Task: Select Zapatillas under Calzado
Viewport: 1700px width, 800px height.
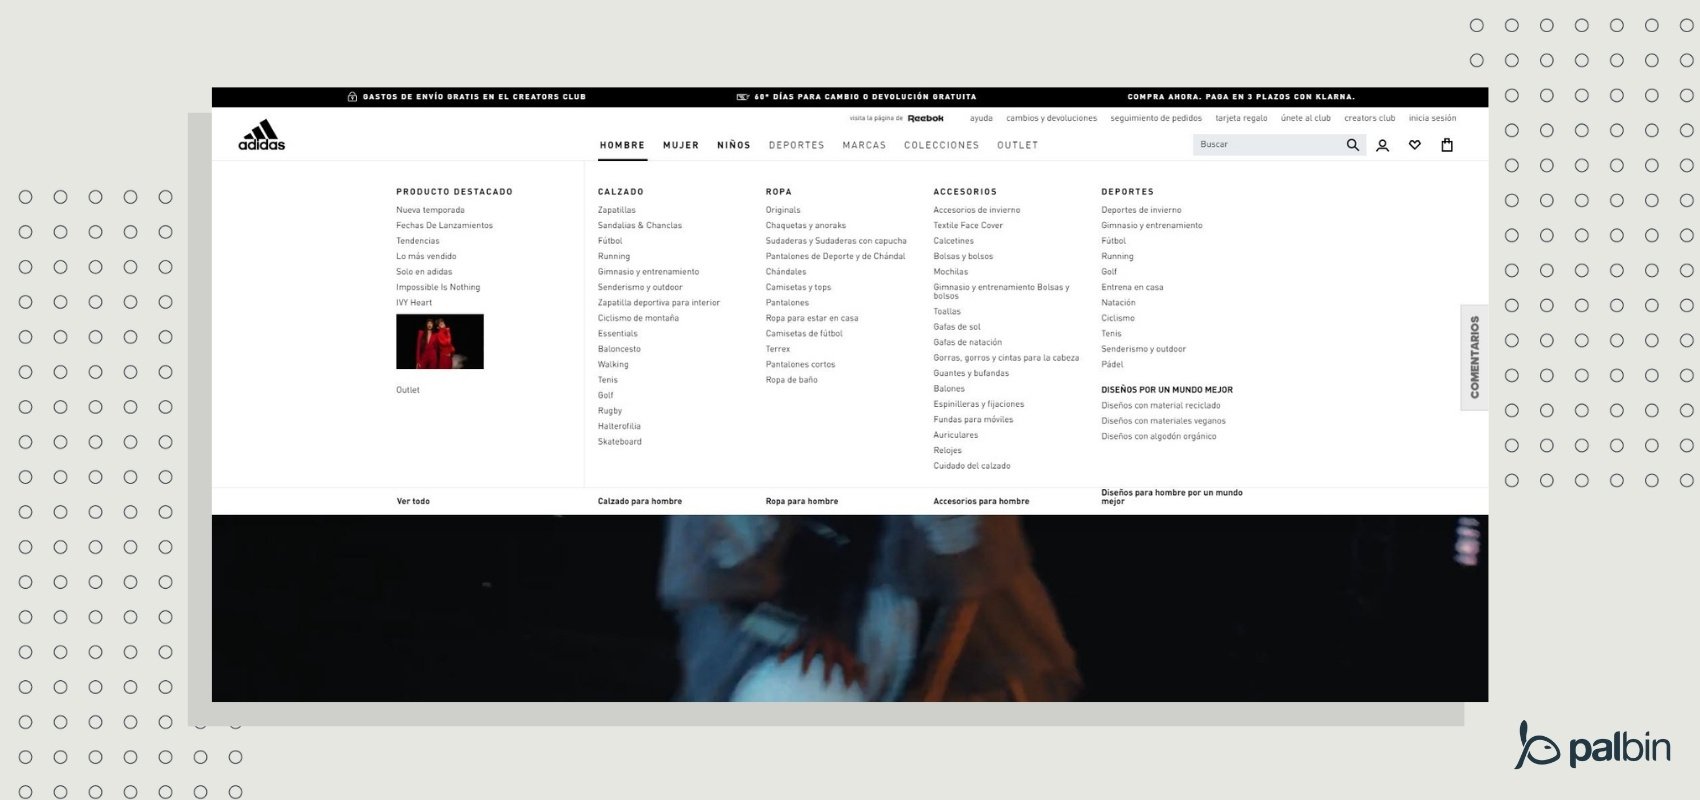Action: pos(616,210)
